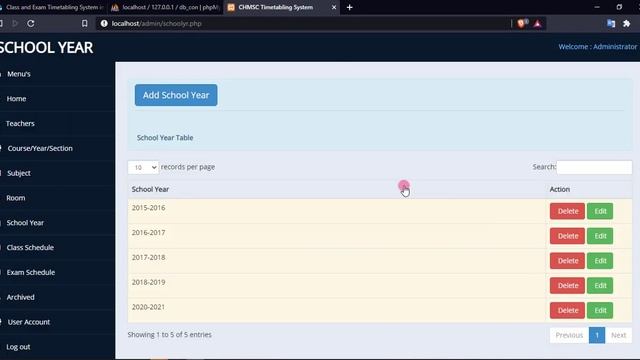Click Menu's heading in the sidebar

[x=19, y=74]
